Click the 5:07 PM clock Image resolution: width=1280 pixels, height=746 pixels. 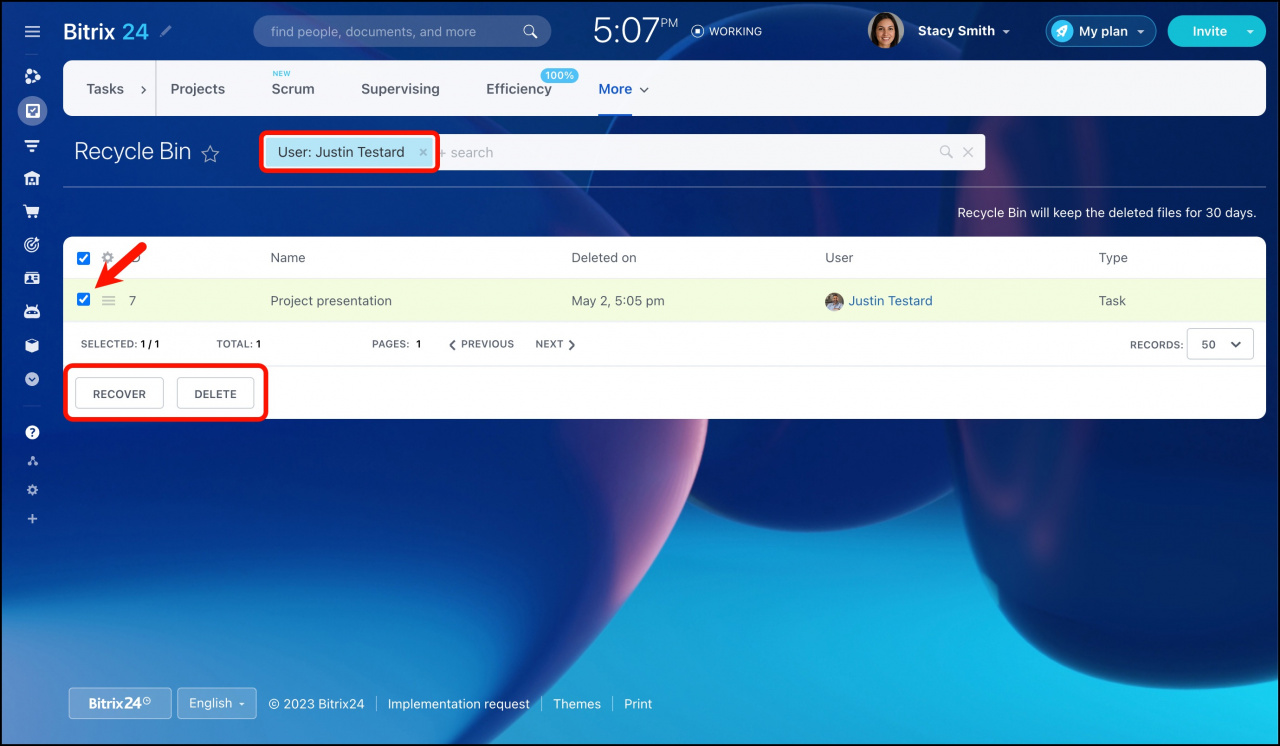pyautogui.click(x=635, y=31)
